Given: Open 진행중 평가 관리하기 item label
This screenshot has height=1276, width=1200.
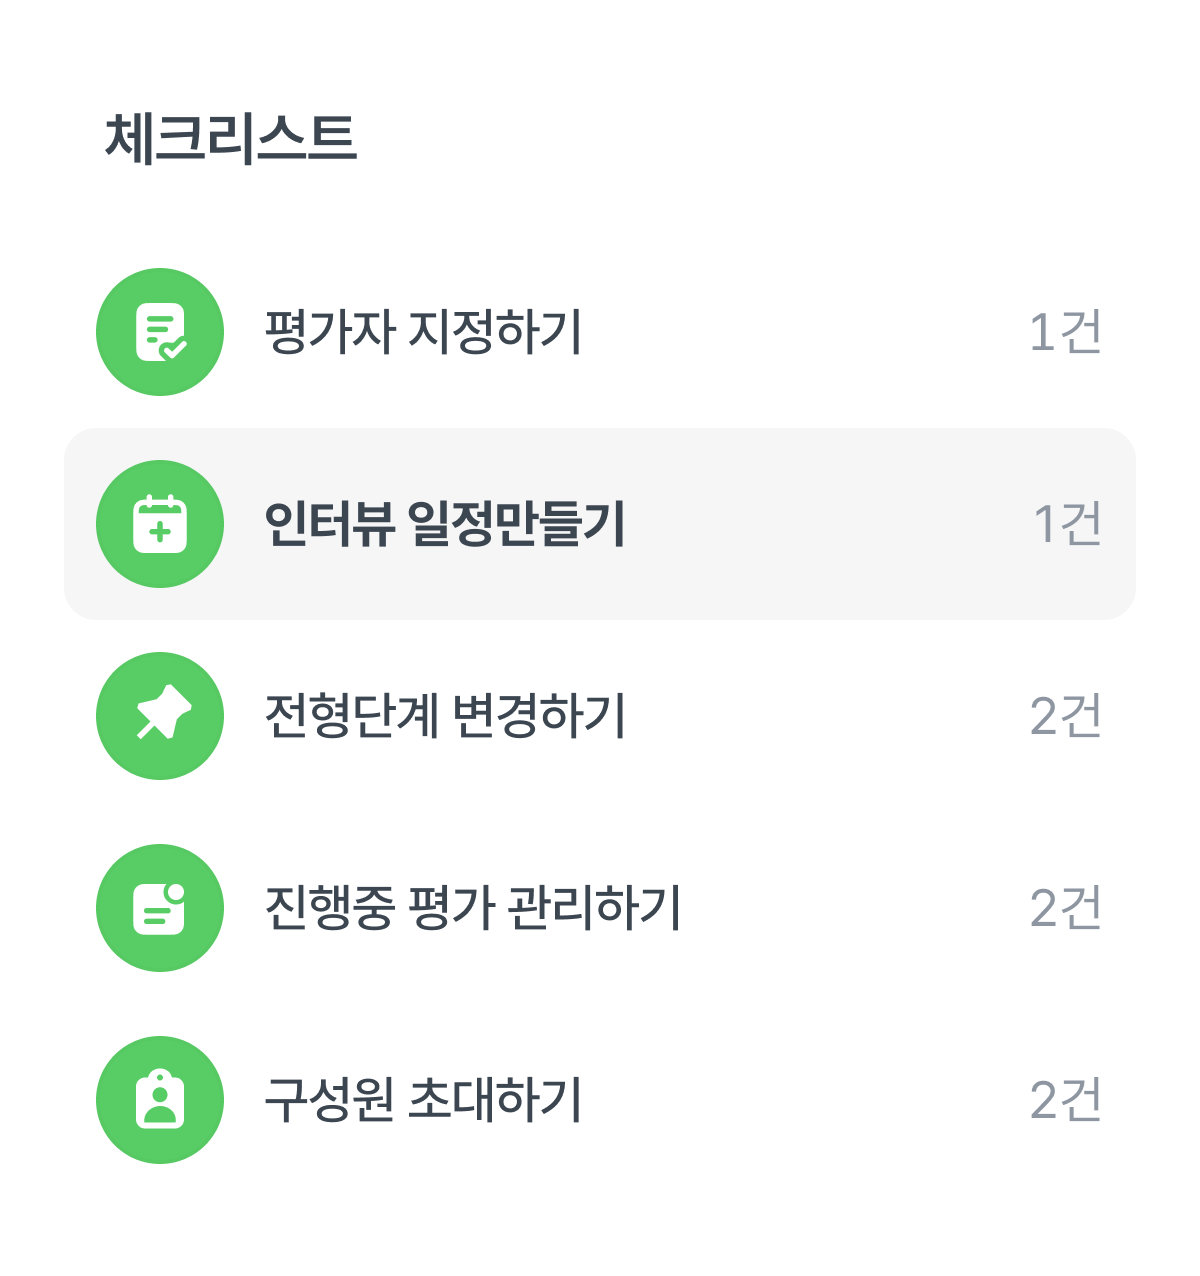Looking at the screenshot, I should pos(472,908).
